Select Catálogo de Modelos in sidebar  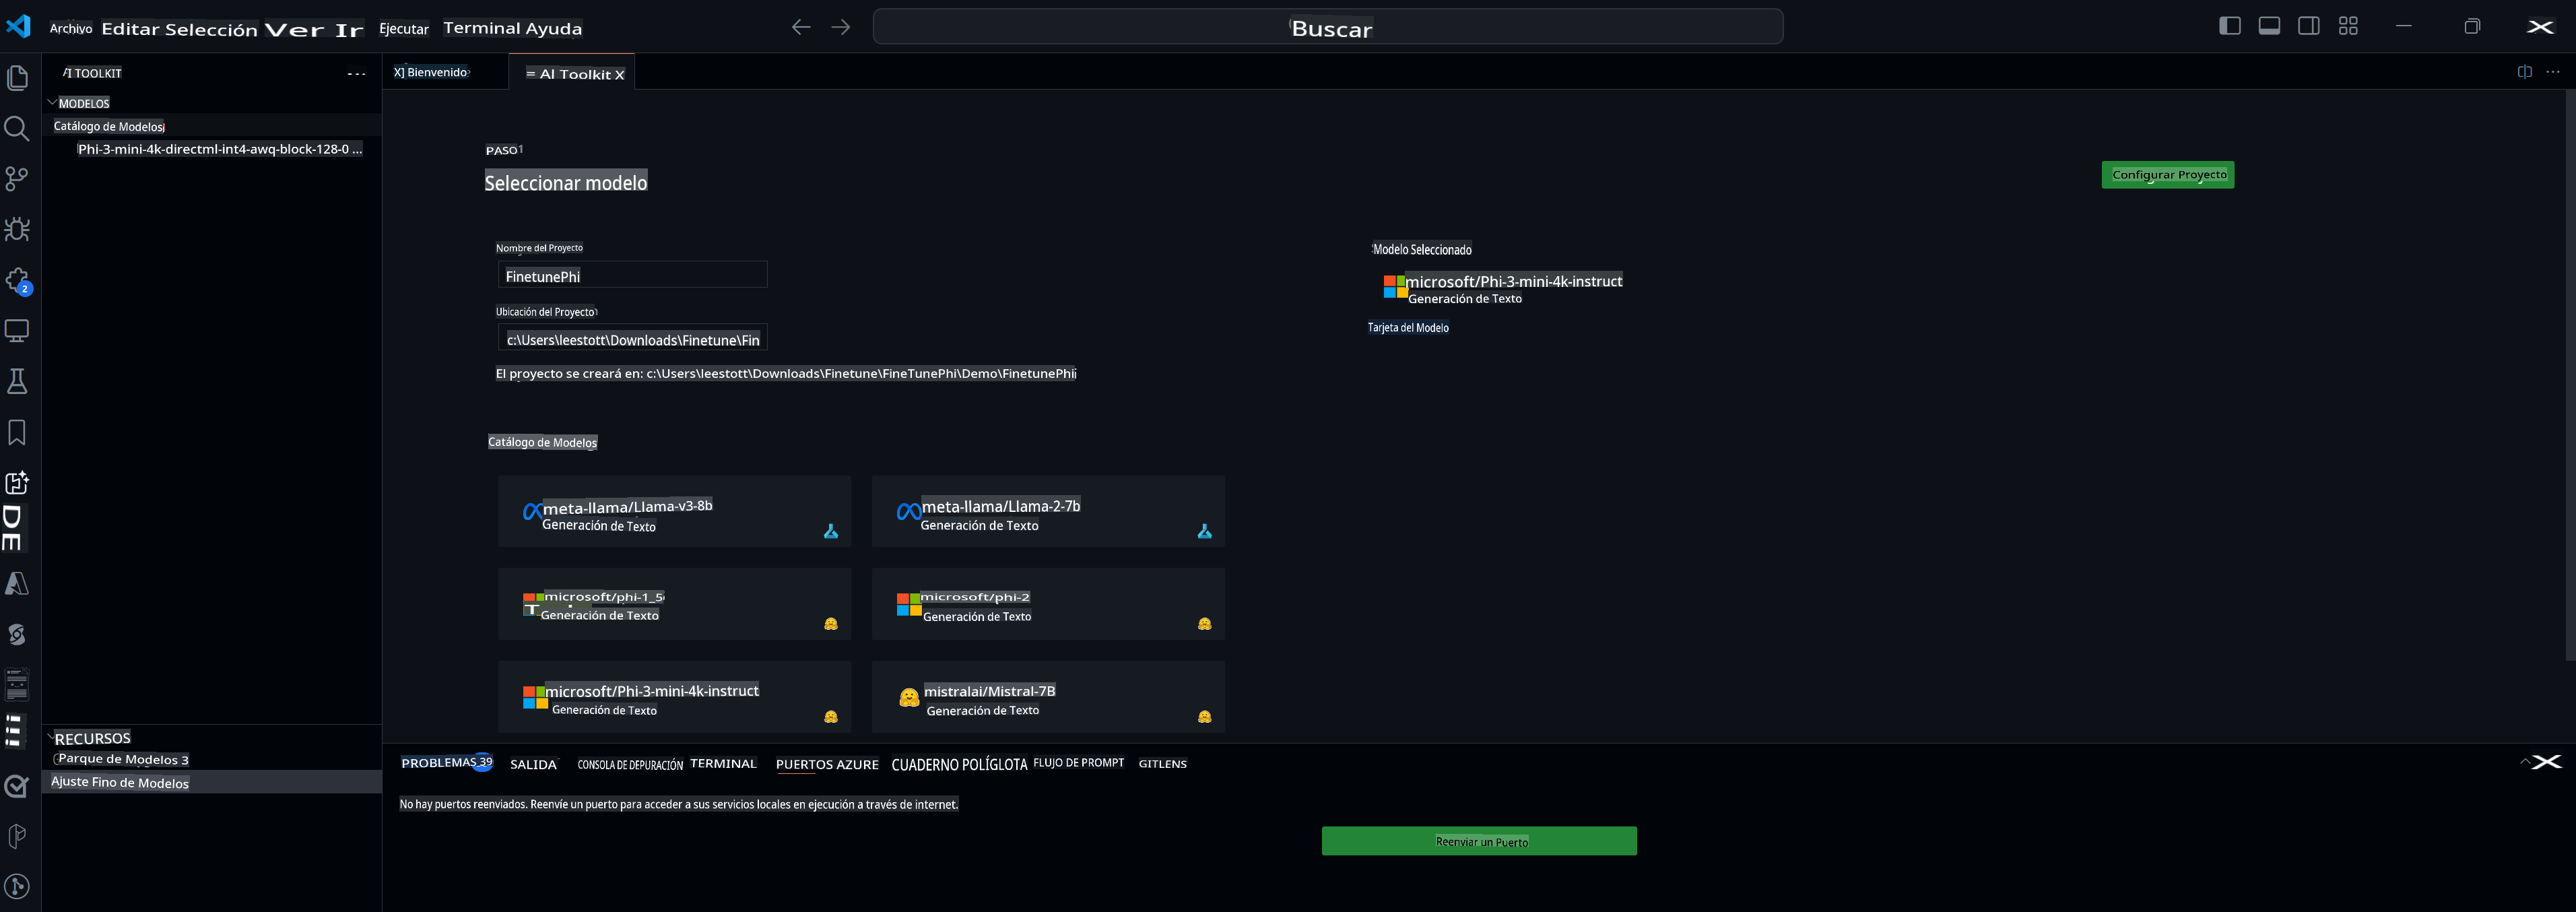click(x=211, y=126)
